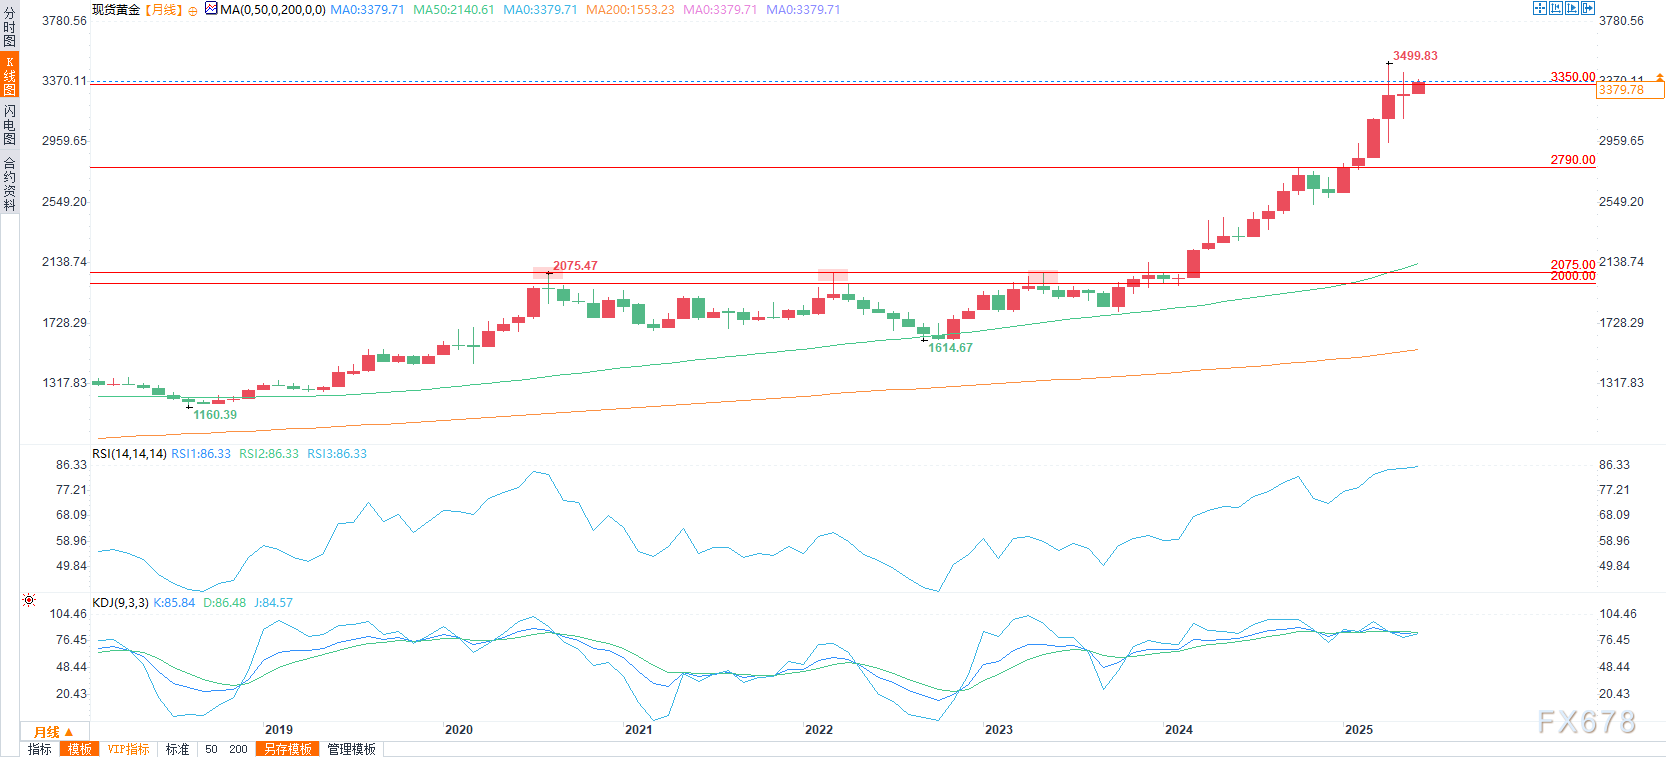
Task: Click the red sun icon beside KDJ panel
Action: click(x=29, y=600)
